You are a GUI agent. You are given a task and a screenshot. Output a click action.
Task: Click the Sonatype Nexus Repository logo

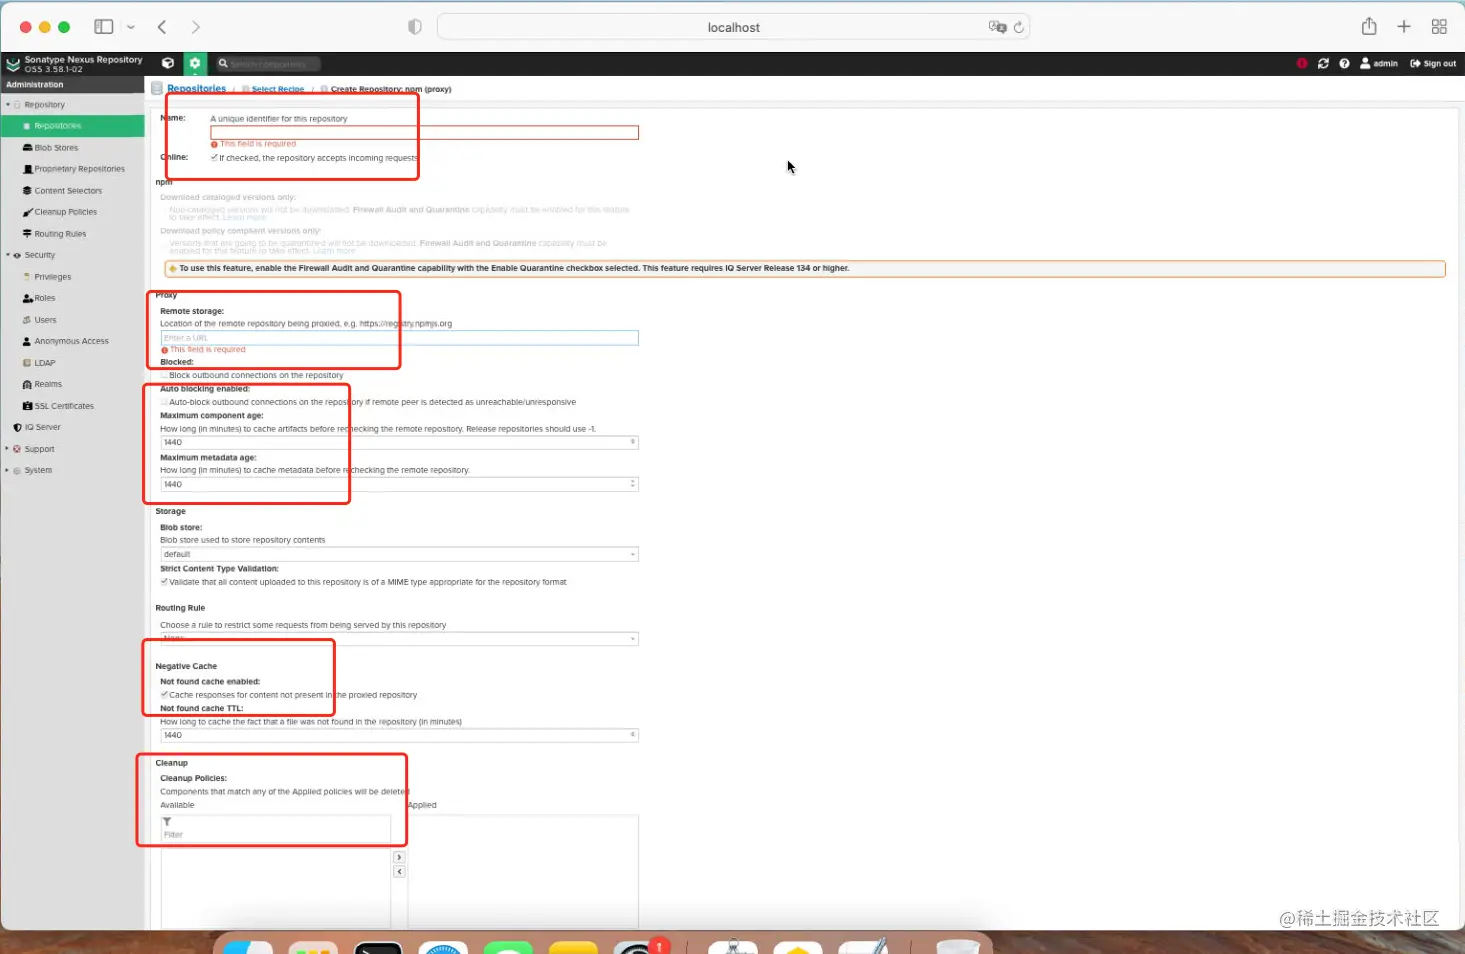(75, 64)
